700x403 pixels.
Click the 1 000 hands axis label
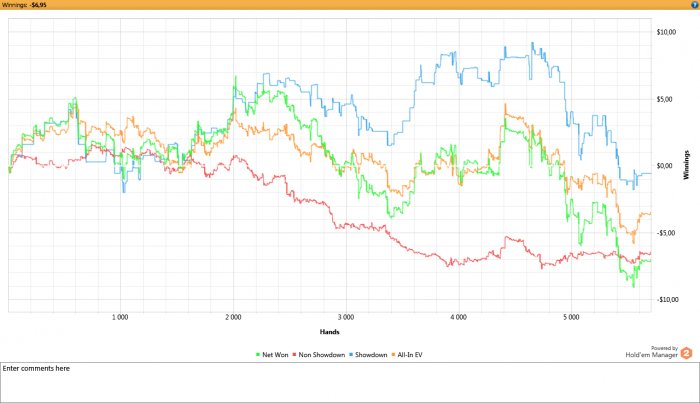coord(120,317)
